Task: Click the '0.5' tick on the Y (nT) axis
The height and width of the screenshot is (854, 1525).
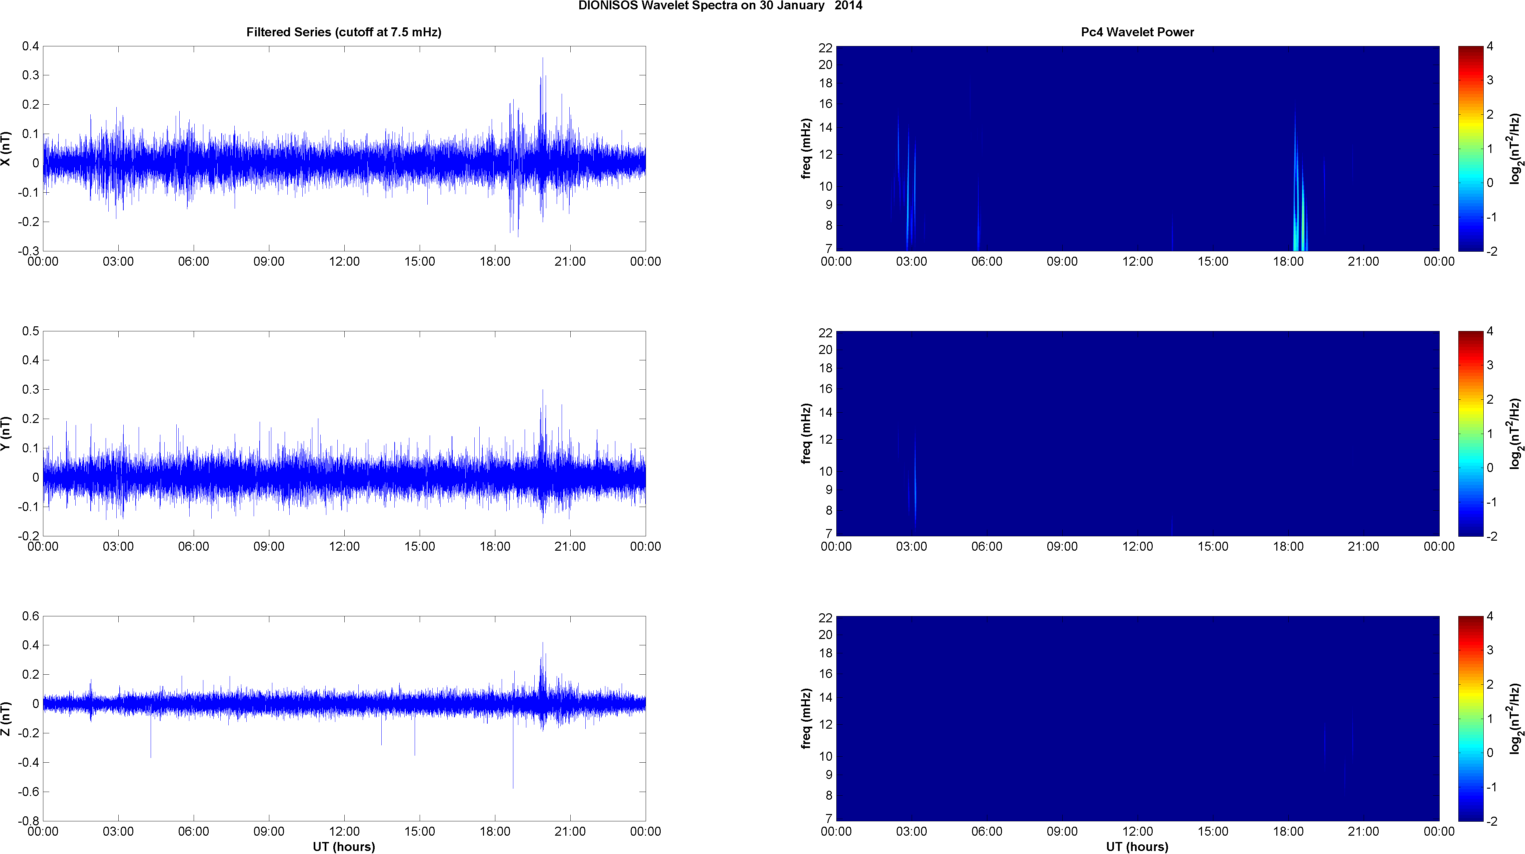Action: coord(31,331)
